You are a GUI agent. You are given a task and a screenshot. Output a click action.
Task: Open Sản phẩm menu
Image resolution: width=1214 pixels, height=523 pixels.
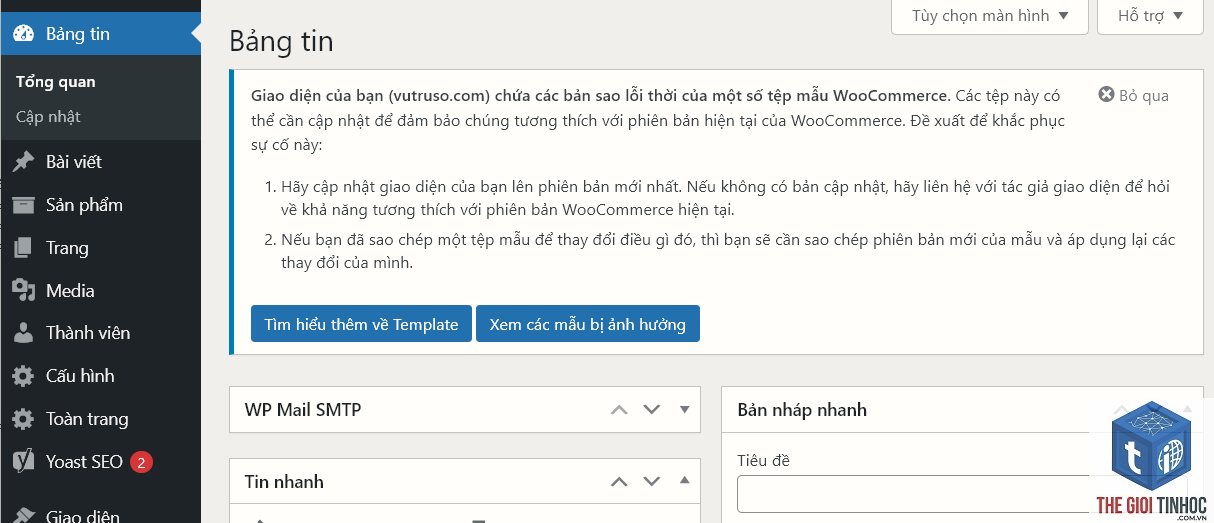100,205
